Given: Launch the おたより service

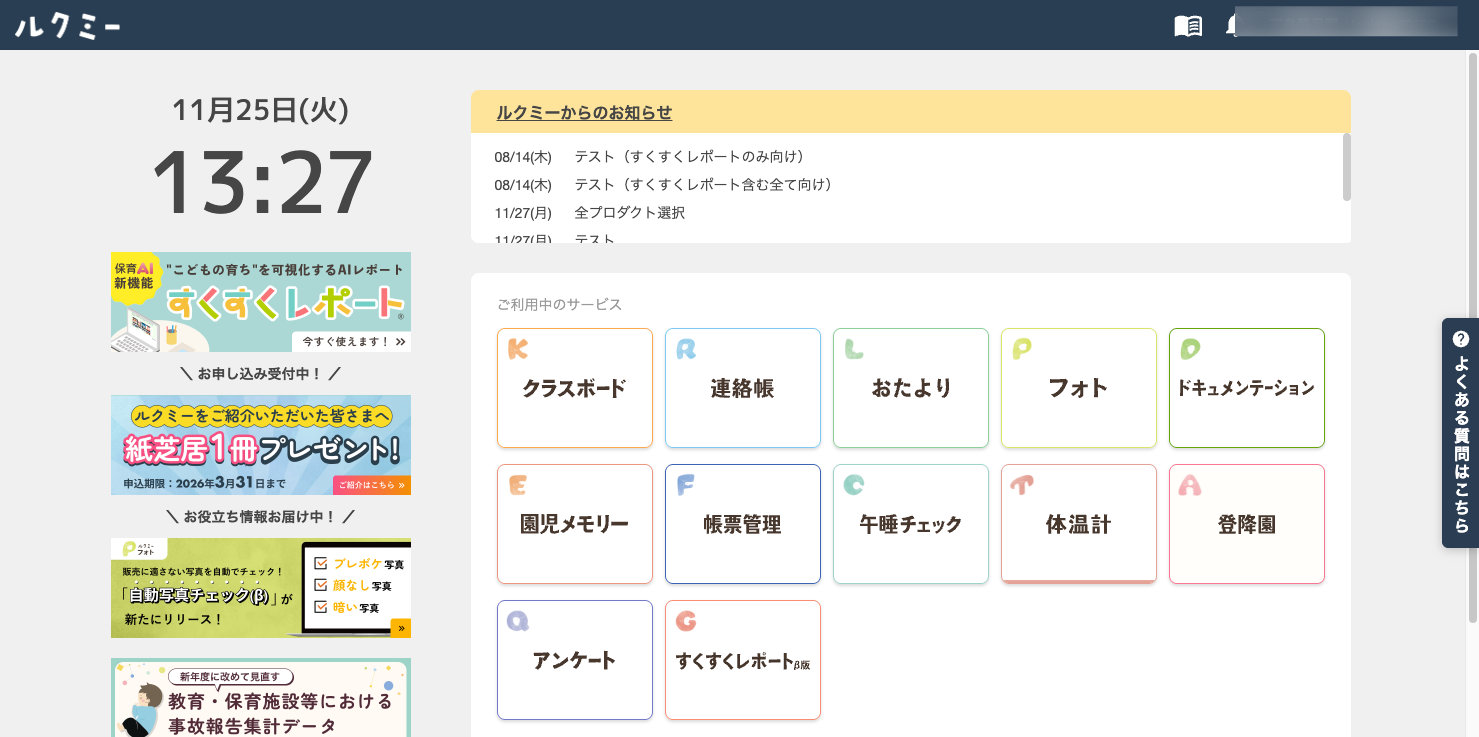Looking at the screenshot, I should point(911,388).
